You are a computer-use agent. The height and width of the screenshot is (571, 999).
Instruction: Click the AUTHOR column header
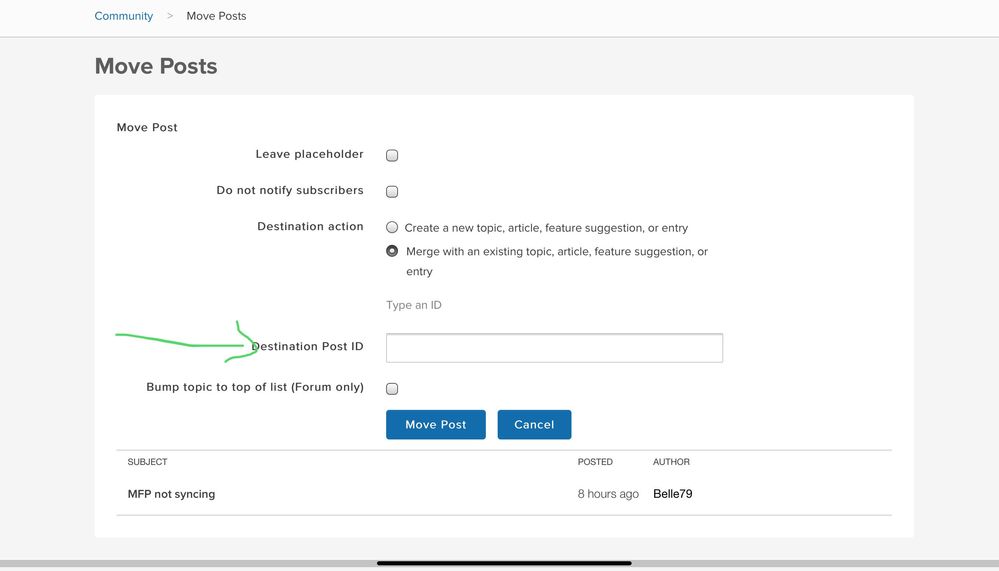point(671,462)
